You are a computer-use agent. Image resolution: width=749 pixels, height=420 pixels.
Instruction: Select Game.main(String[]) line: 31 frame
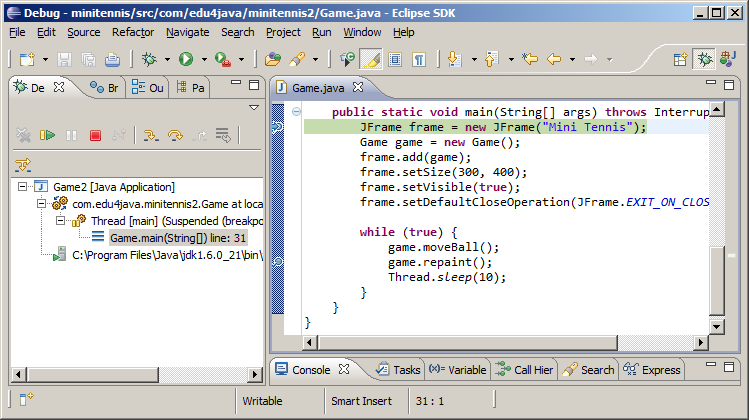click(178, 238)
